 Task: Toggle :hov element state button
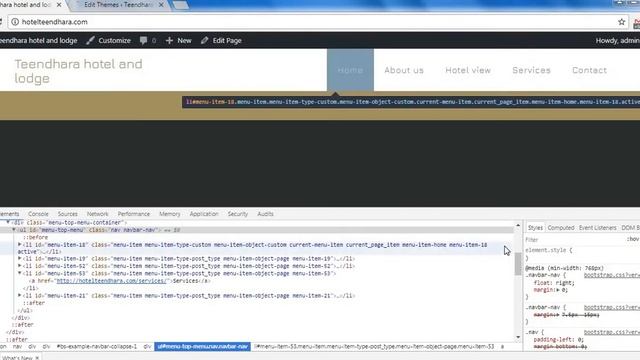pyautogui.click(x=633, y=239)
